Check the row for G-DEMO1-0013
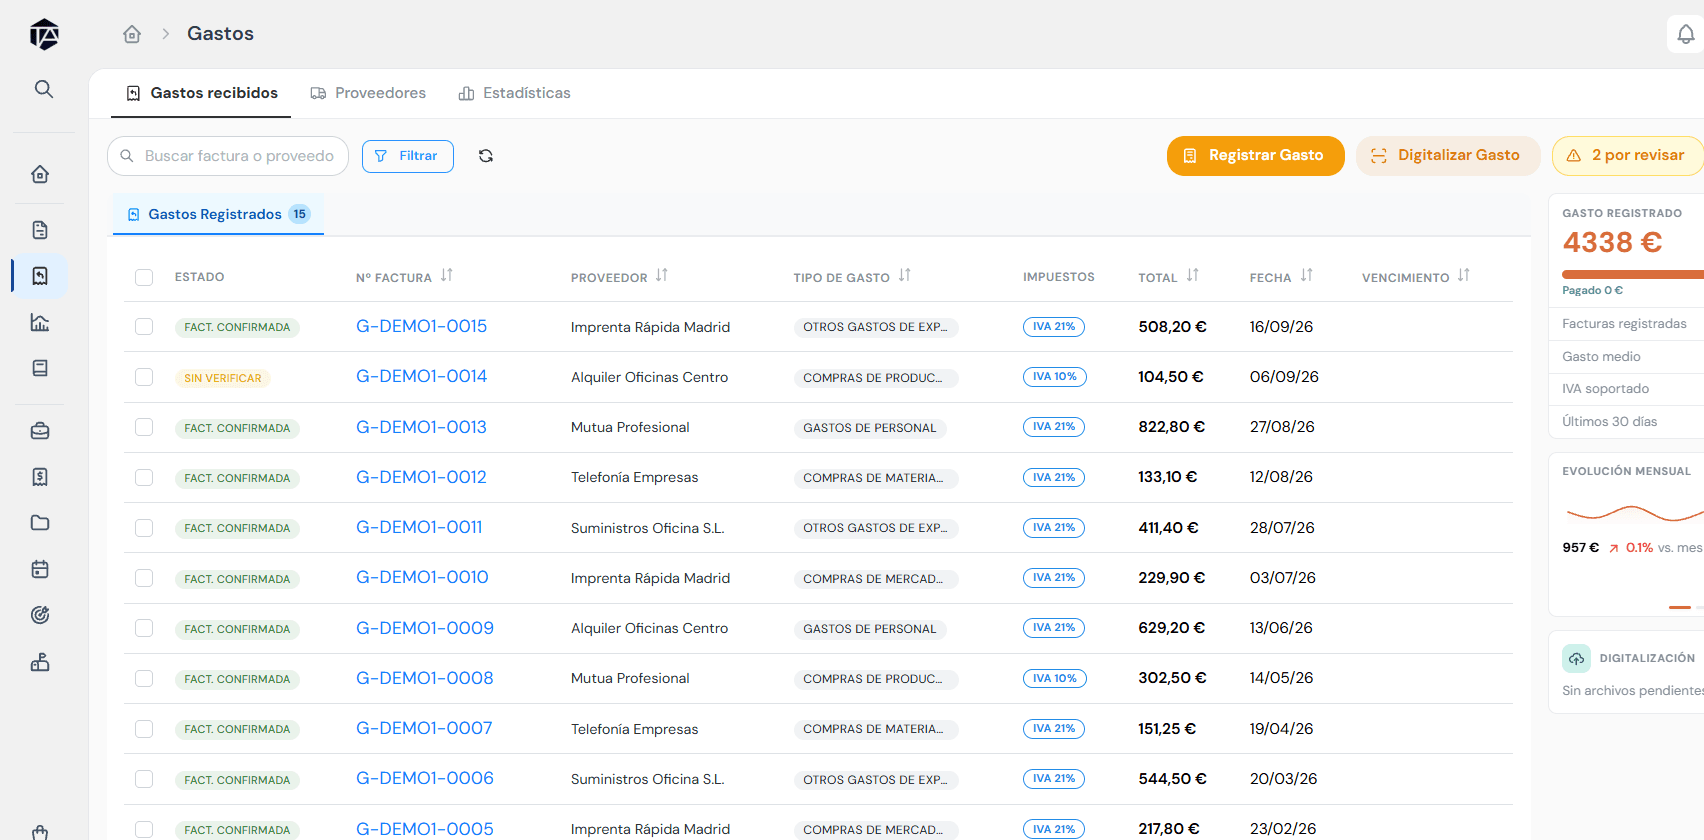Viewport: 1704px width, 840px height. pos(144,427)
